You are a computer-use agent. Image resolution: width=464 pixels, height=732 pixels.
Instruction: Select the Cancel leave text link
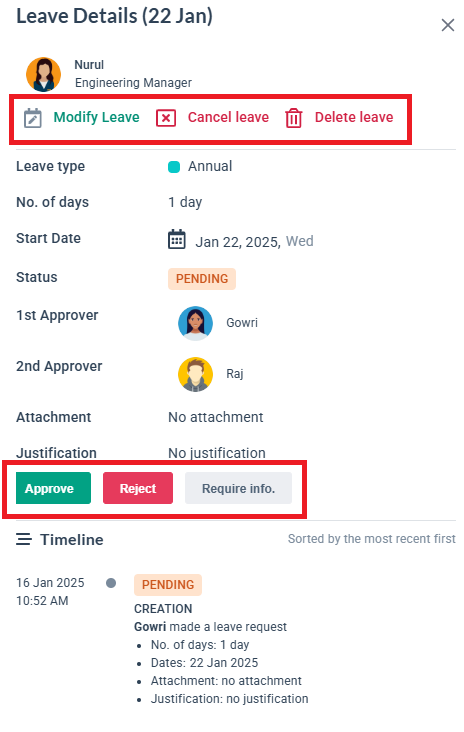tap(228, 117)
